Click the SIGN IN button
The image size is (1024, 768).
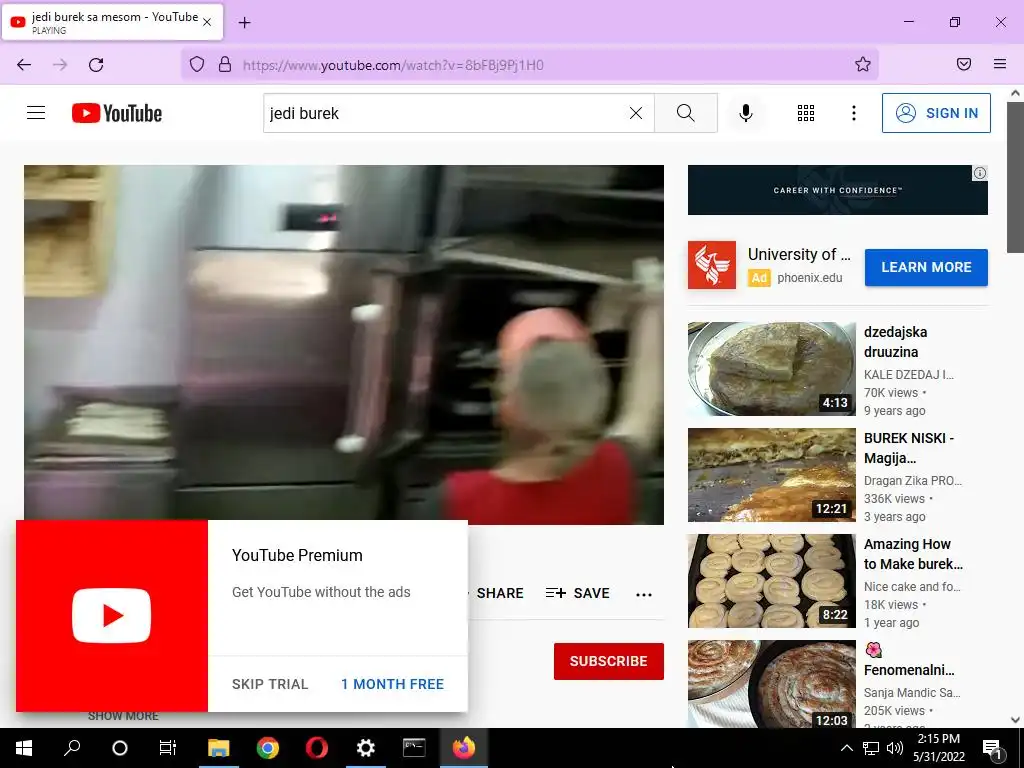pos(936,113)
